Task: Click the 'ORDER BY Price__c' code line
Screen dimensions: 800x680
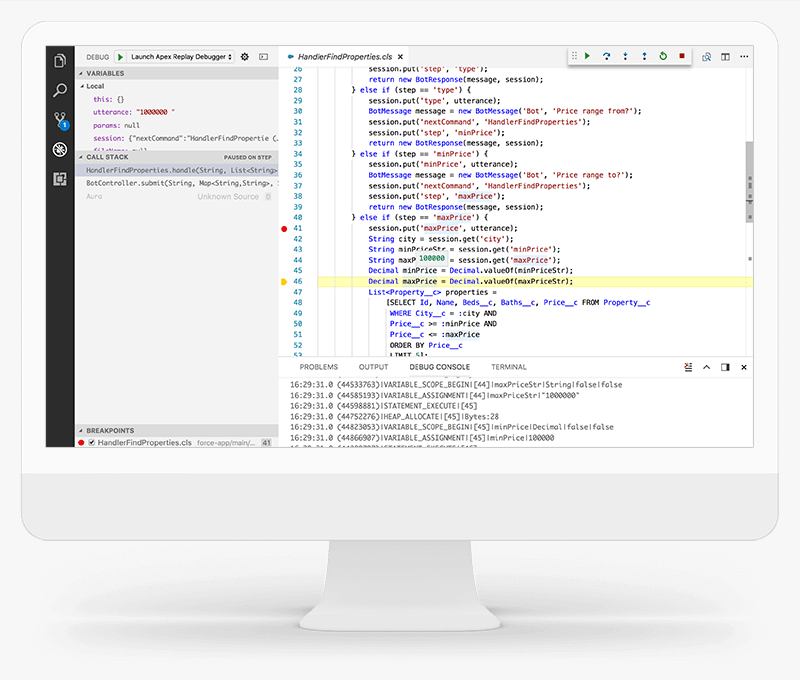Action: pos(426,345)
